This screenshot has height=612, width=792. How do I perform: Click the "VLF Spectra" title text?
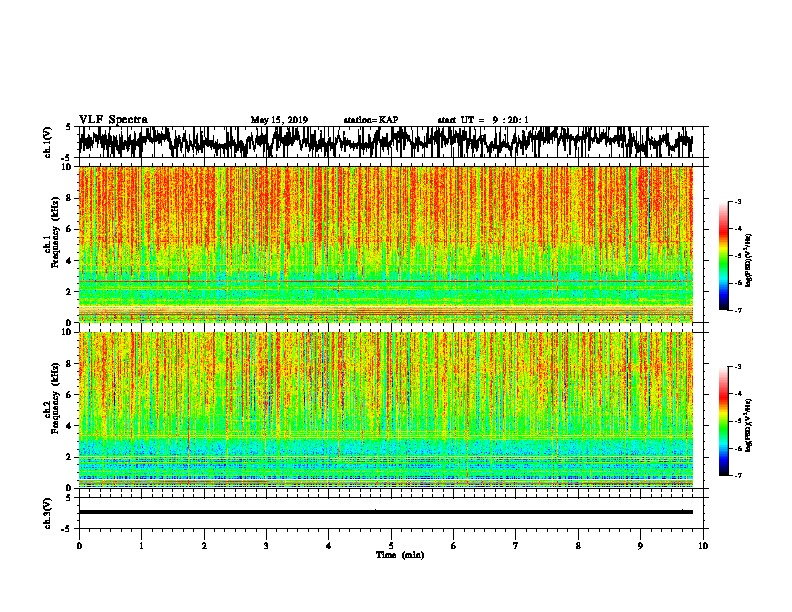pyautogui.click(x=113, y=120)
